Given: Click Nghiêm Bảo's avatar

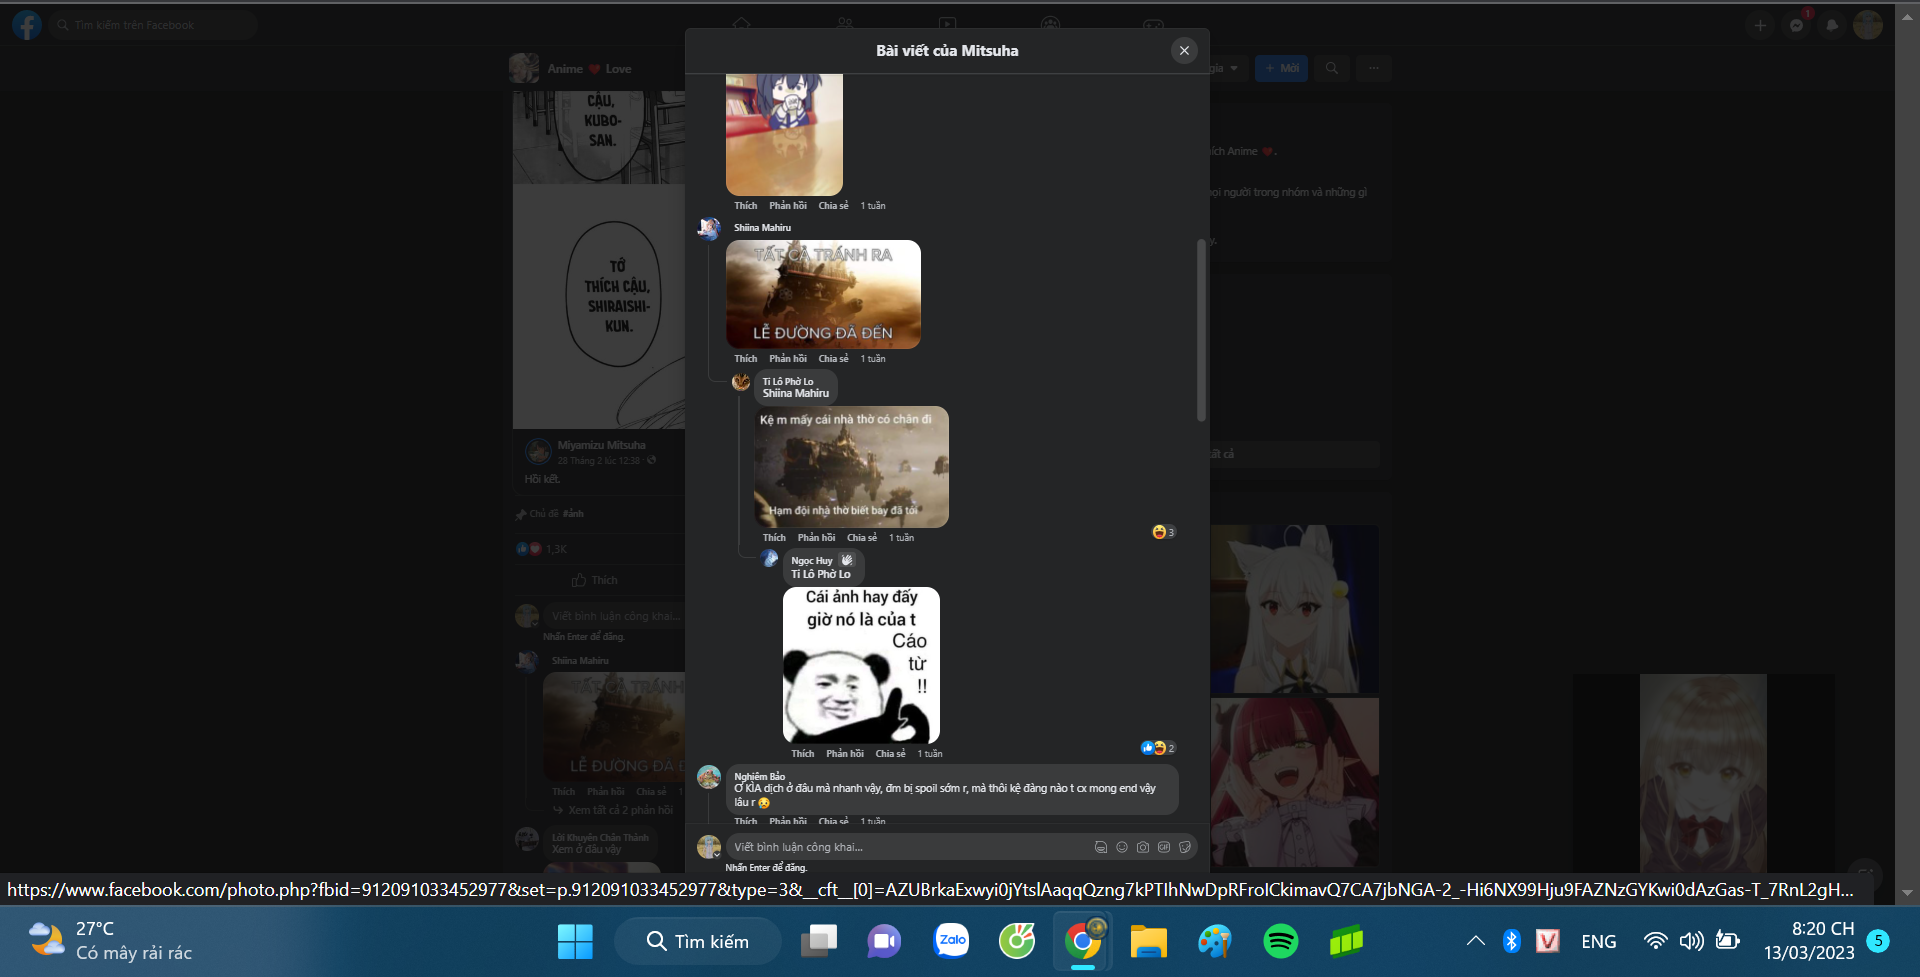Looking at the screenshot, I should (x=709, y=777).
